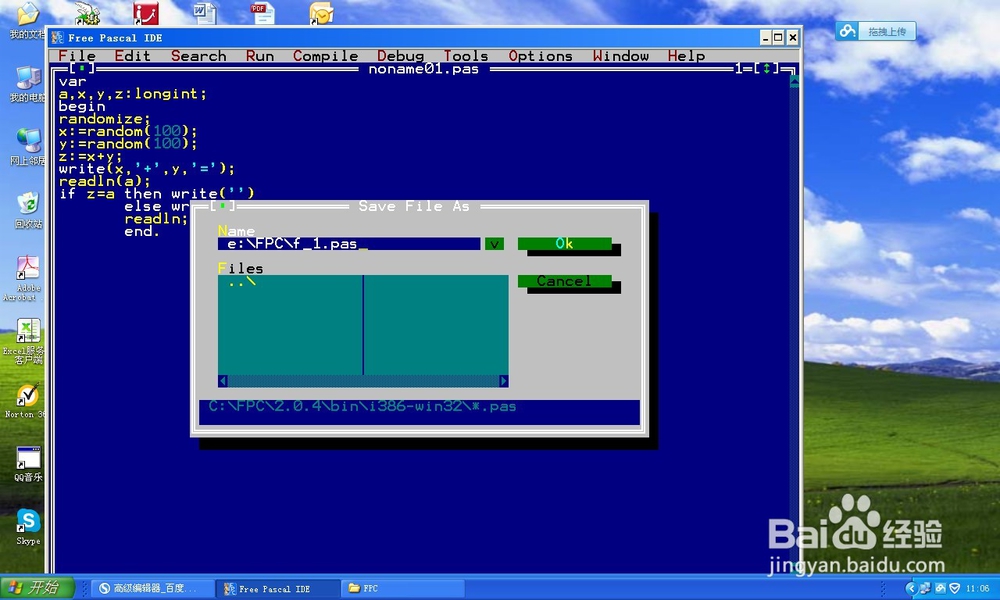Open the Recycle Bin desktop icon
The width and height of the screenshot is (1000, 600).
click(27, 210)
